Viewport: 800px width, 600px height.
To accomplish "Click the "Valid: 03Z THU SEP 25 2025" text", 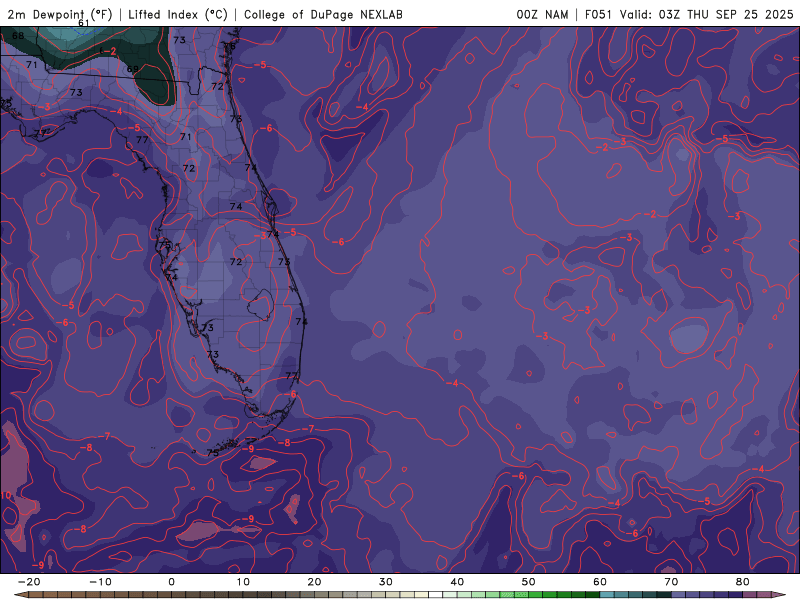I will [707, 14].
